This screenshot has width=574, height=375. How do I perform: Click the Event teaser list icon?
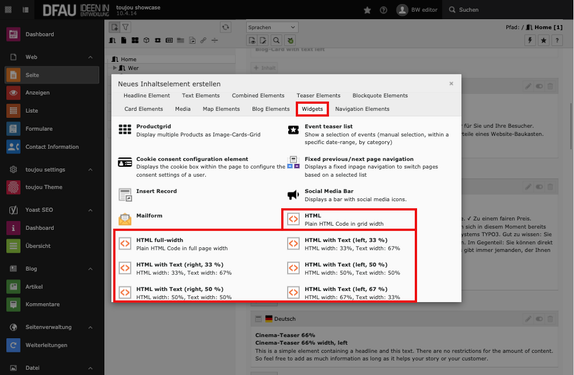pyautogui.click(x=293, y=130)
